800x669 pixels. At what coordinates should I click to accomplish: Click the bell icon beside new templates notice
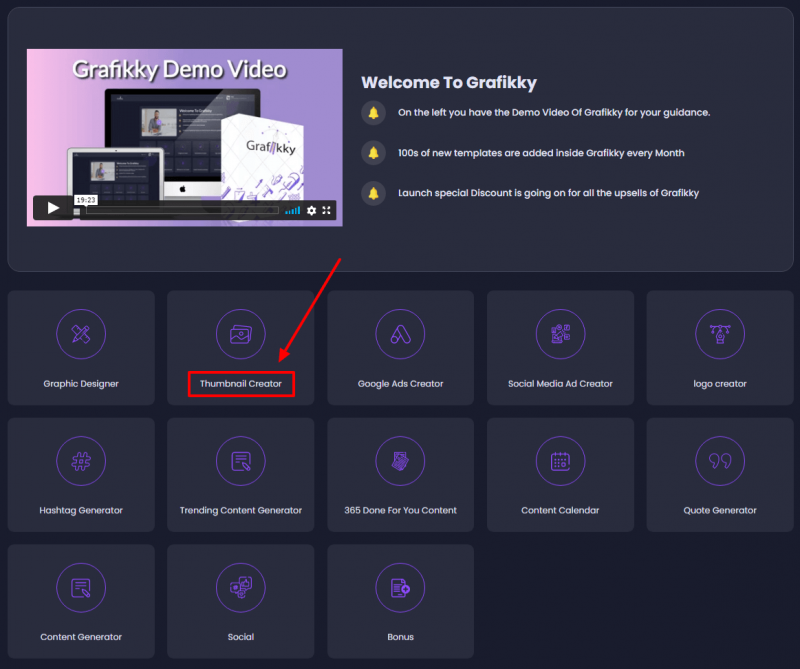(373, 153)
